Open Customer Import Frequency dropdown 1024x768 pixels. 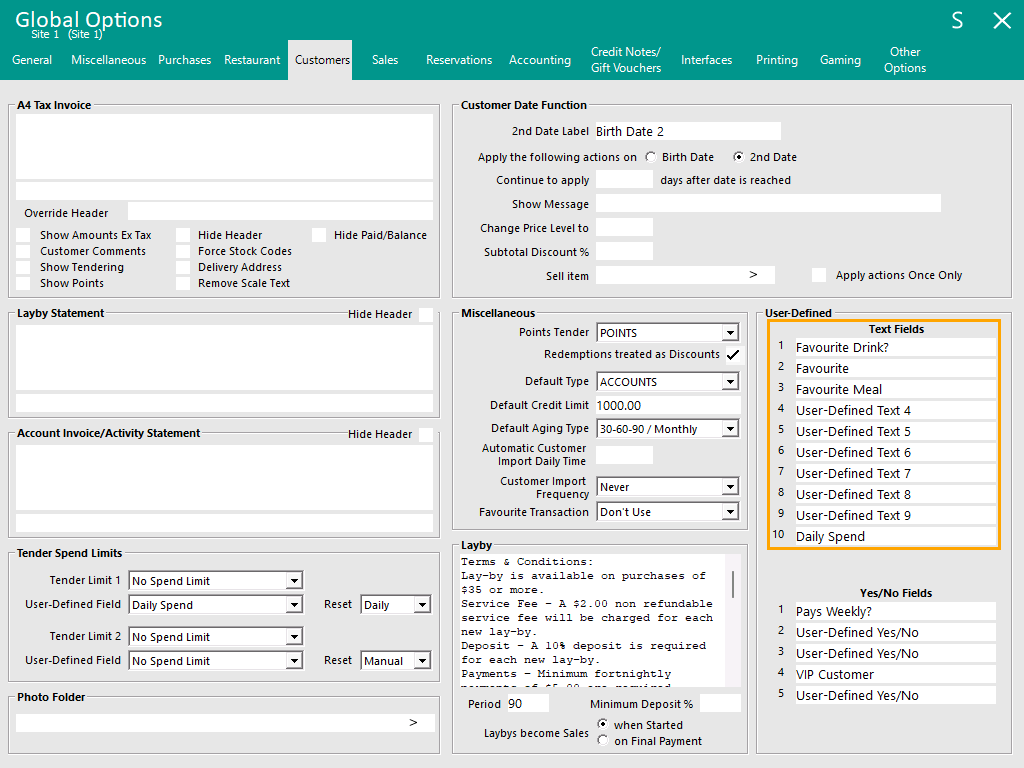tap(730, 488)
